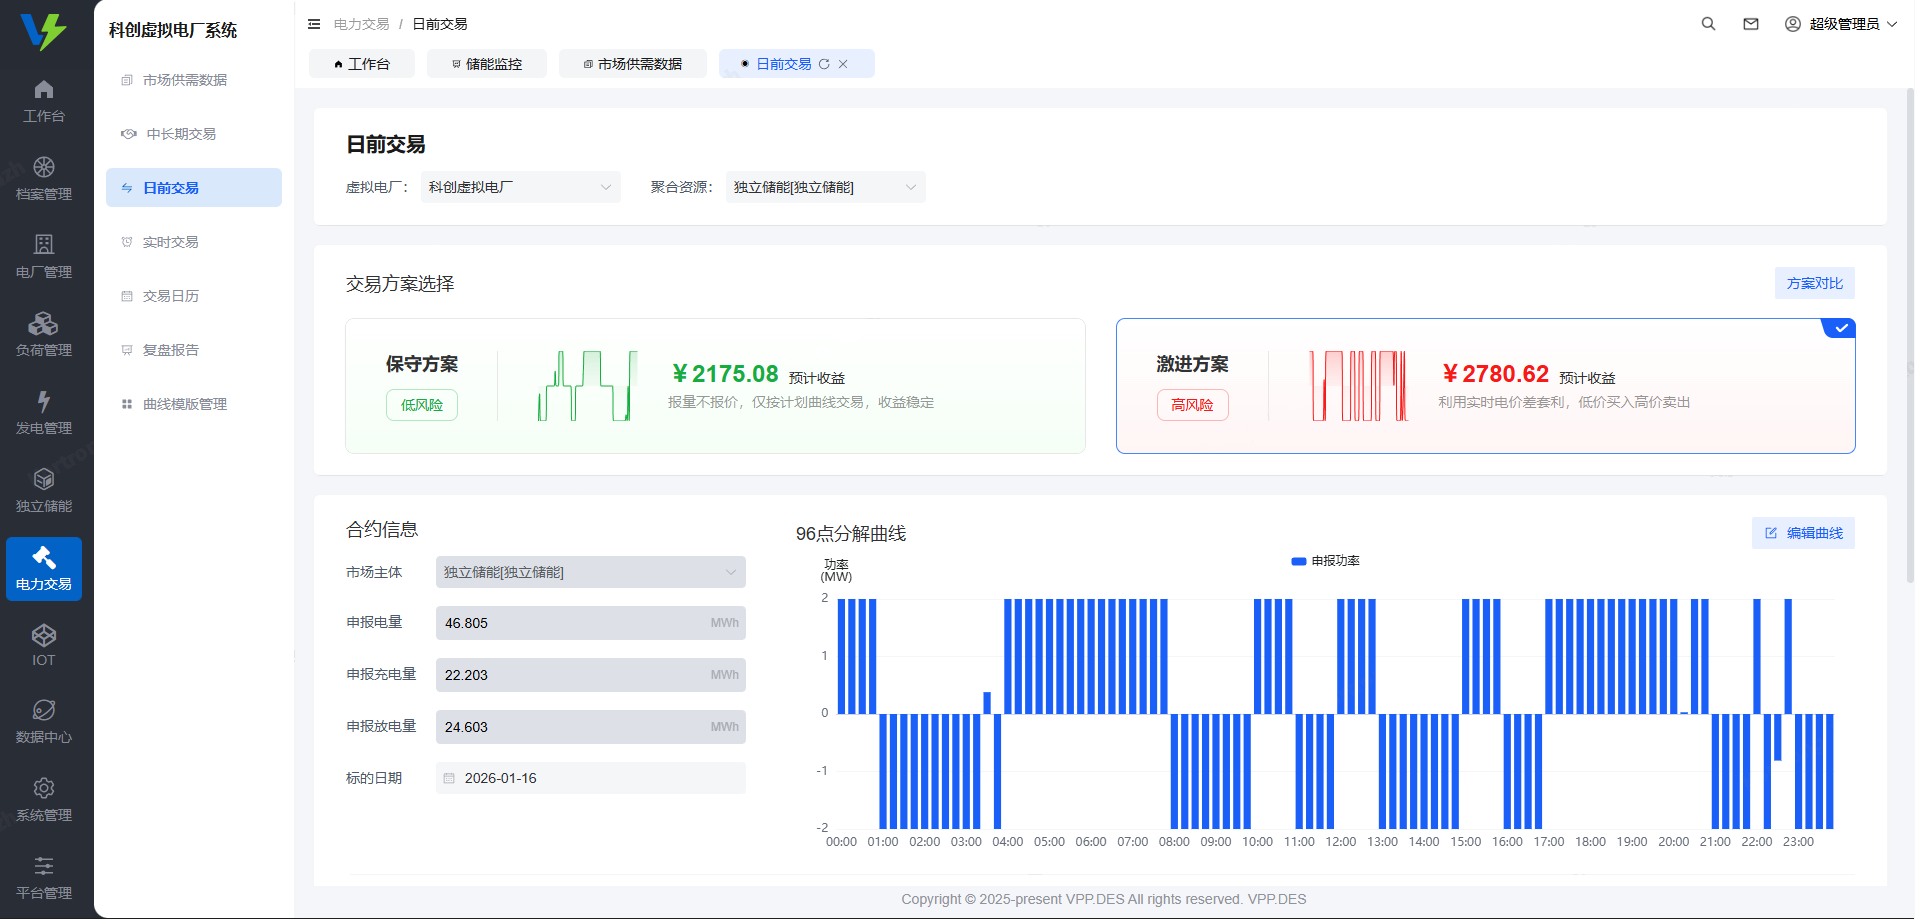Viewport: 1915px width, 919px height.
Task: Select the 档案管理 sidebar icon
Action: click(x=43, y=177)
